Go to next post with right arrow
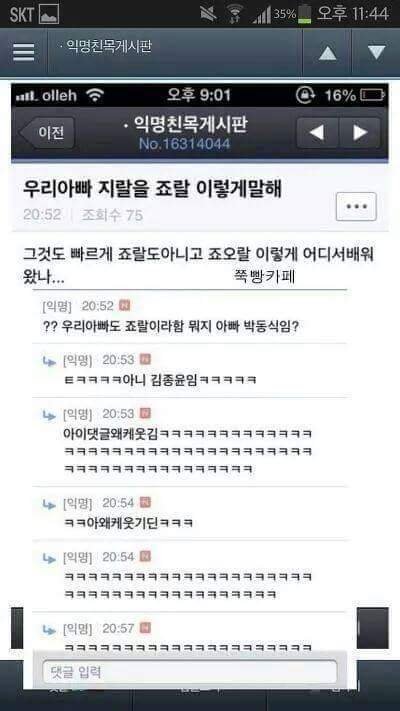400x711 pixels. point(360,133)
